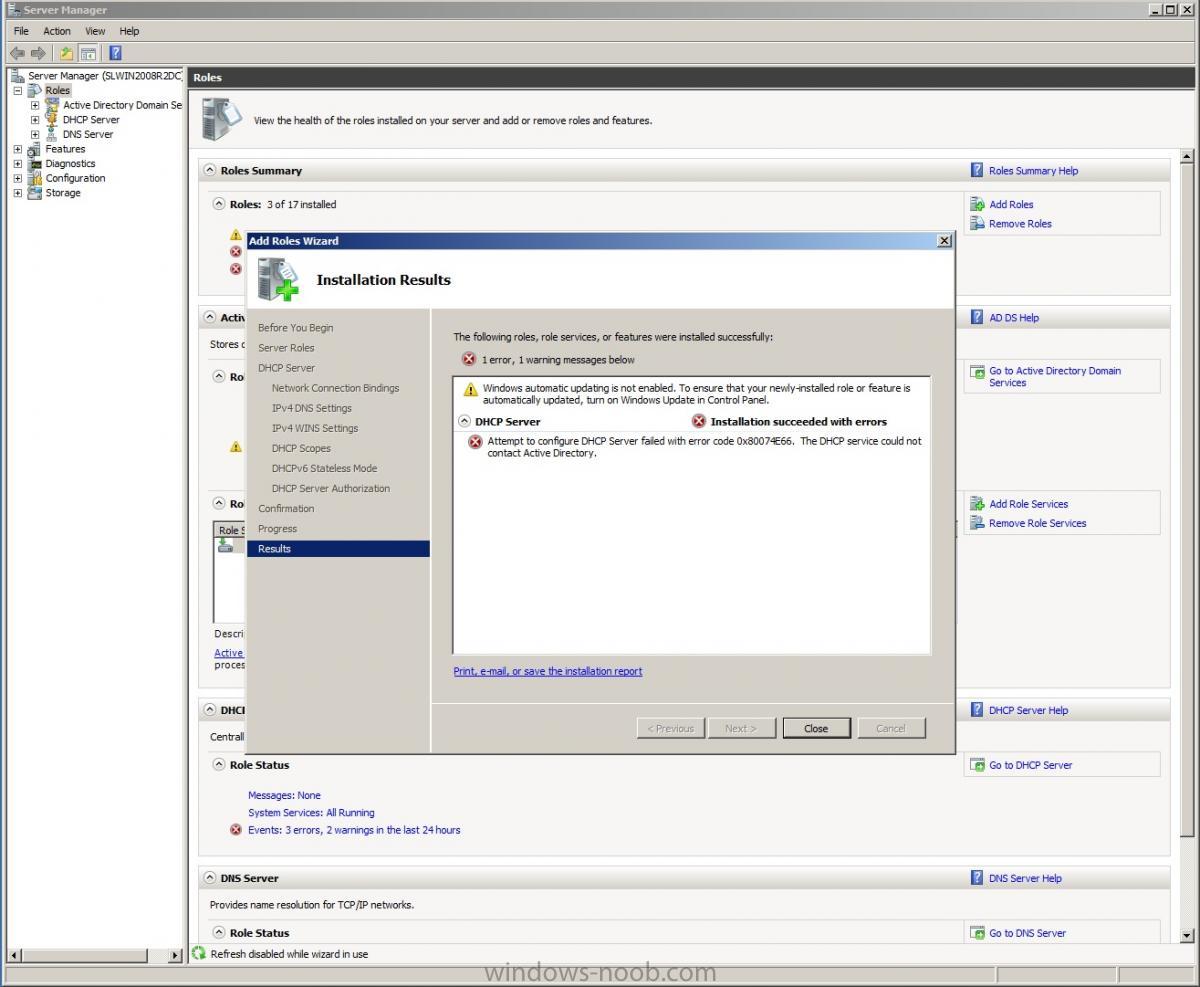Screen dimensions: 1200x987
Task: Select Storage in the console tree
Action: (x=63, y=193)
